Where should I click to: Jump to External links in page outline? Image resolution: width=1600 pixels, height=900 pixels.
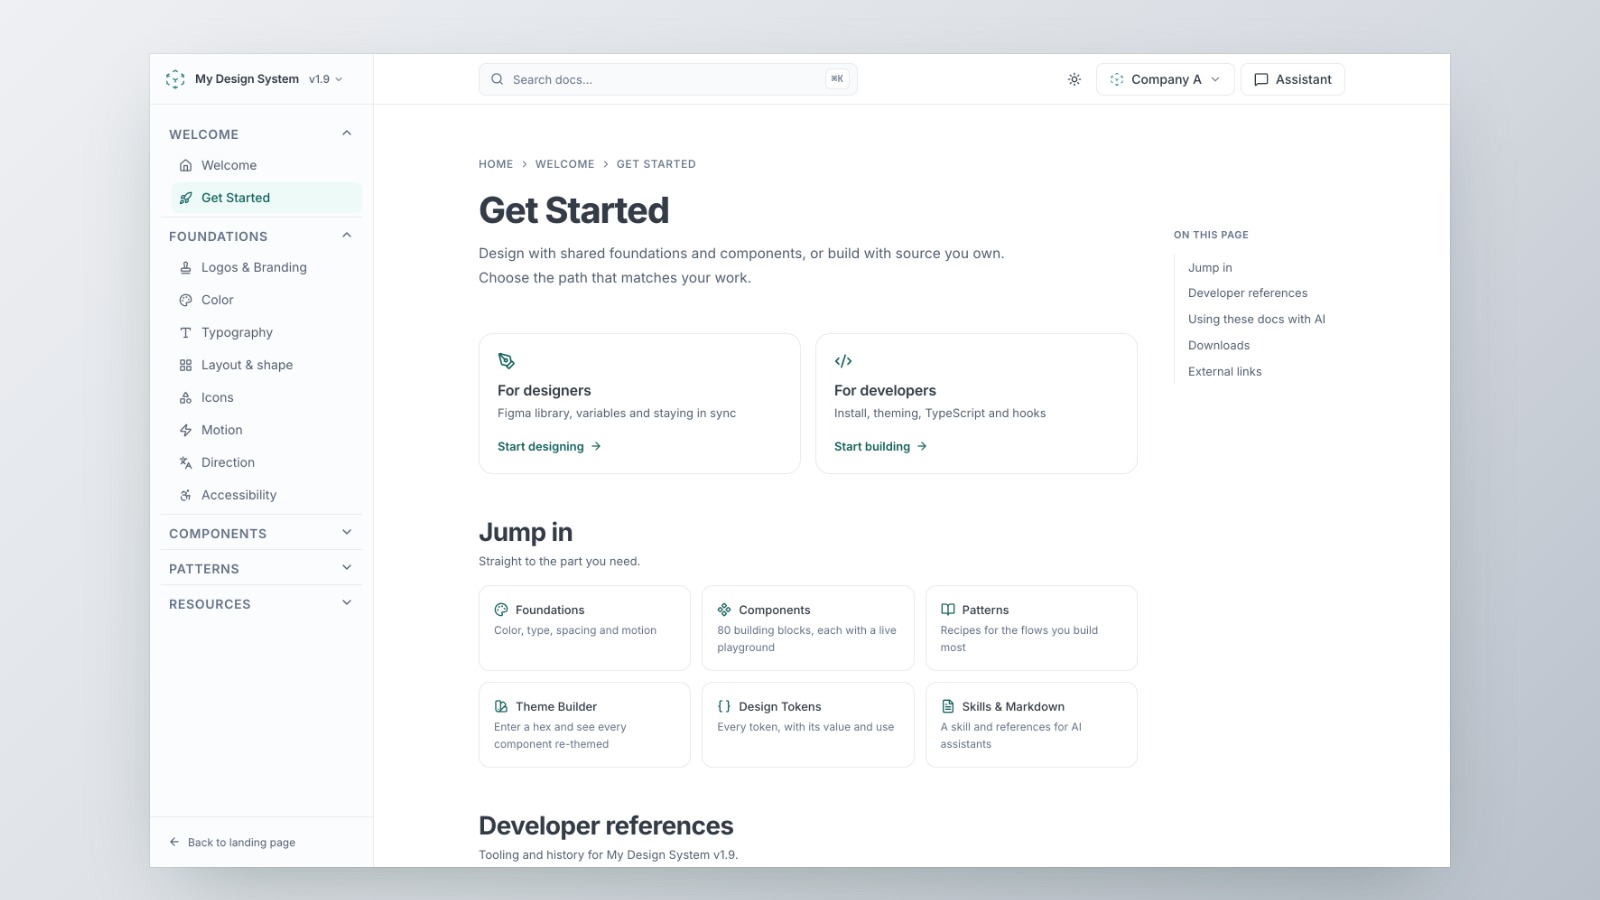1224,371
